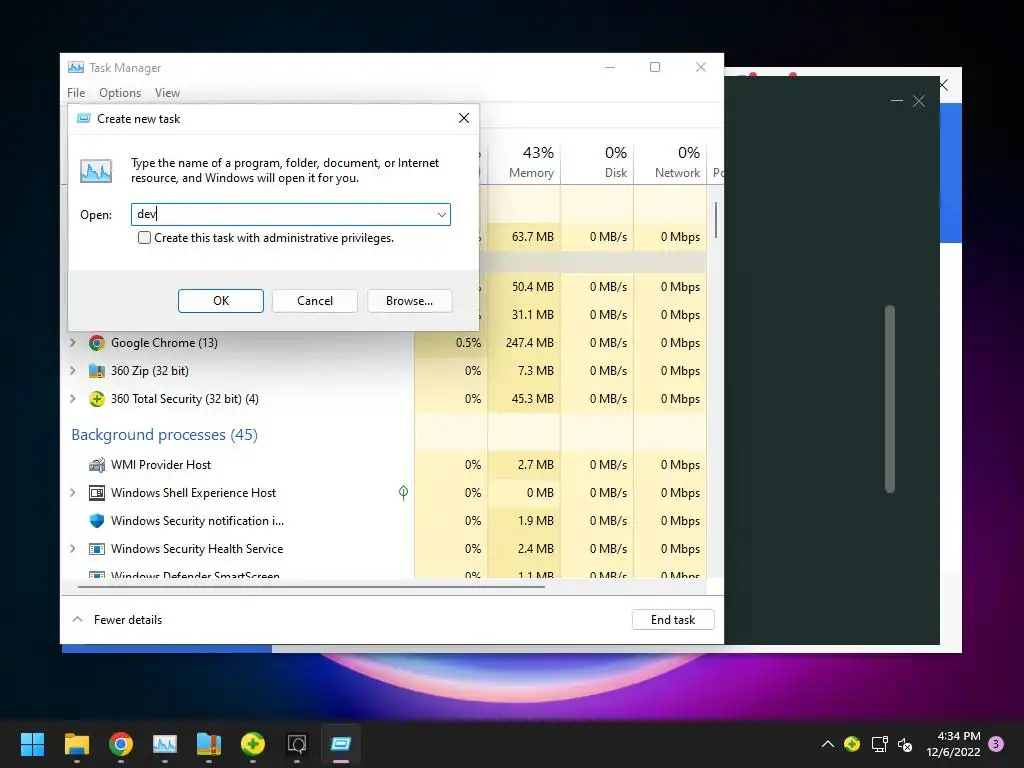Sort by the Disk column header
Viewport: 1024px width, 768px height.
click(597, 162)
